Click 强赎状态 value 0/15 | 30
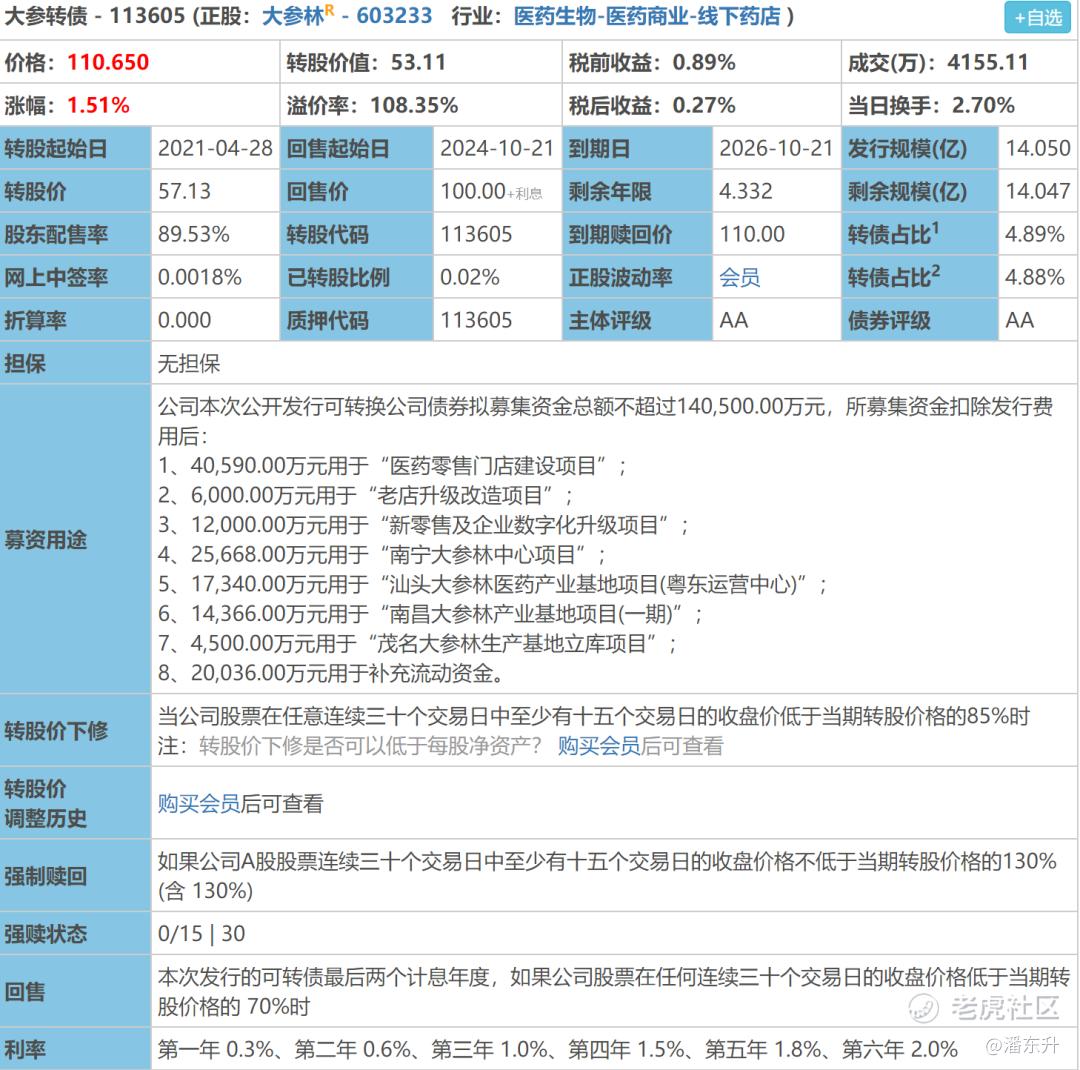Image resolution: width=1080 pixels, height=1070 pixels. click(201, 934)
